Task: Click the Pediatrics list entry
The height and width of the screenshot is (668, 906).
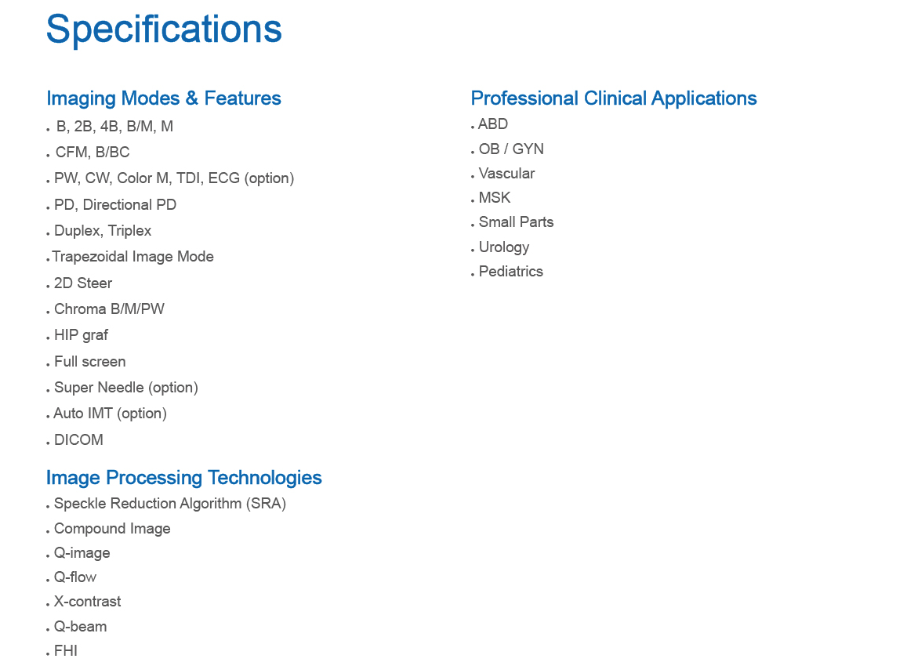Action: click(511, 271)
